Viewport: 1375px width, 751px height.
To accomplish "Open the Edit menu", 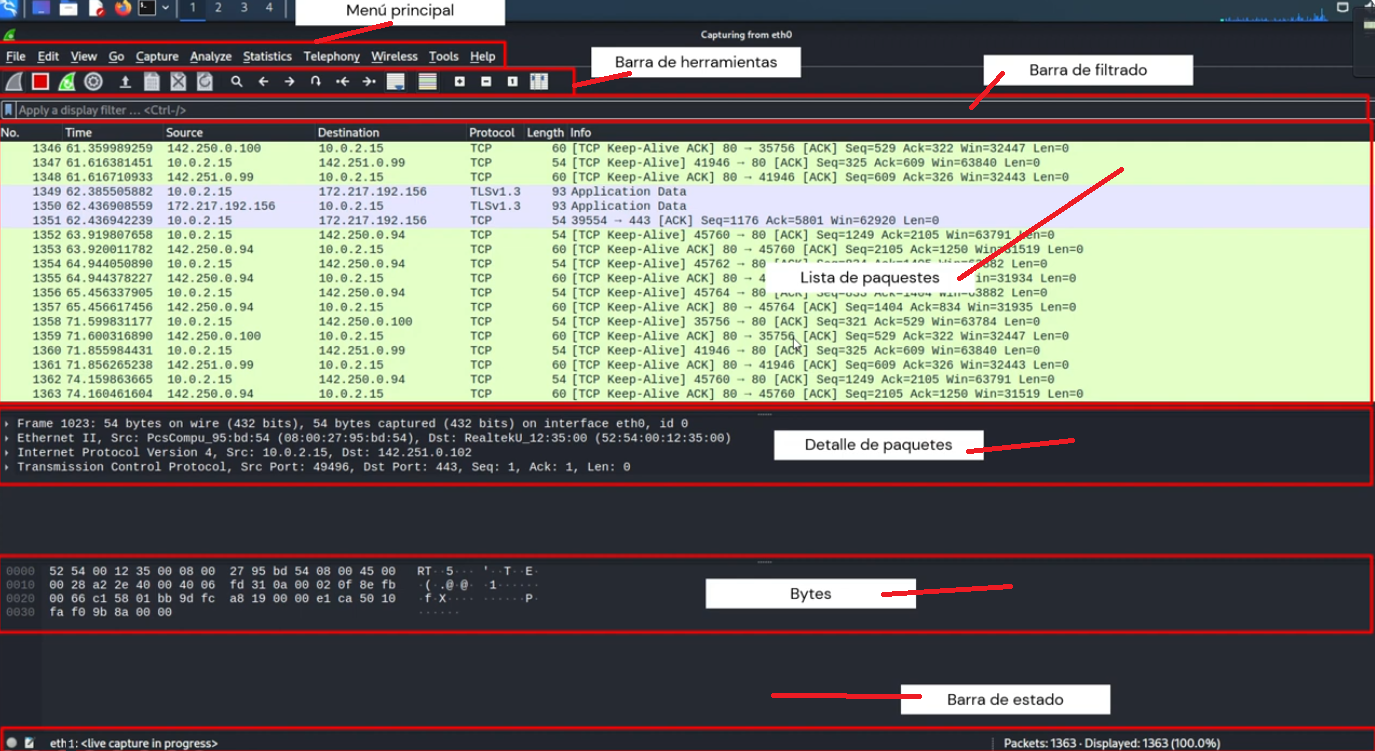I will click(48, 57).
